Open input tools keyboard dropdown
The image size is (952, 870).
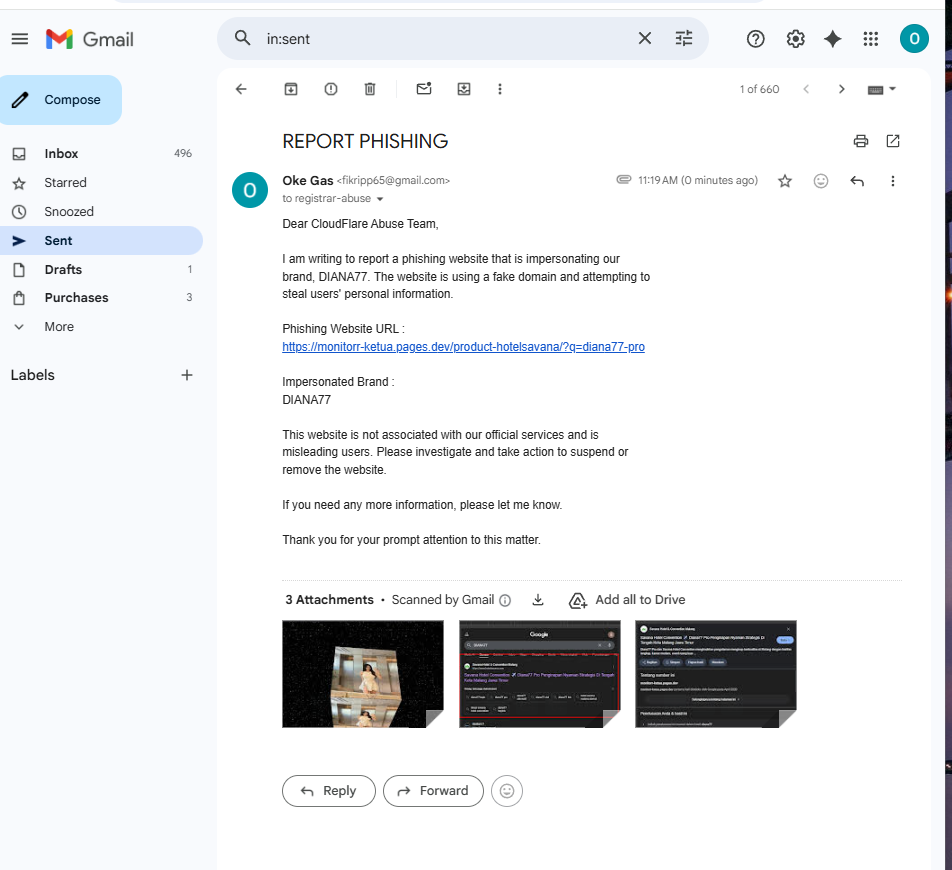[x=882, y=89]
